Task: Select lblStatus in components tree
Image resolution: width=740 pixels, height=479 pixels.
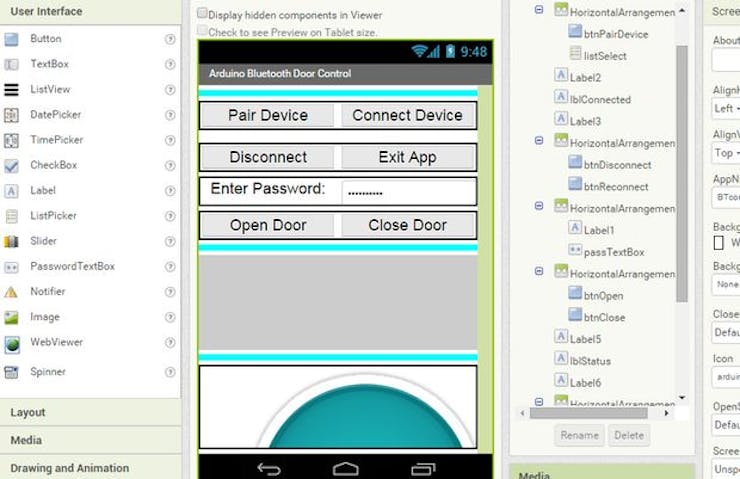Action: [x=590, y=361]
